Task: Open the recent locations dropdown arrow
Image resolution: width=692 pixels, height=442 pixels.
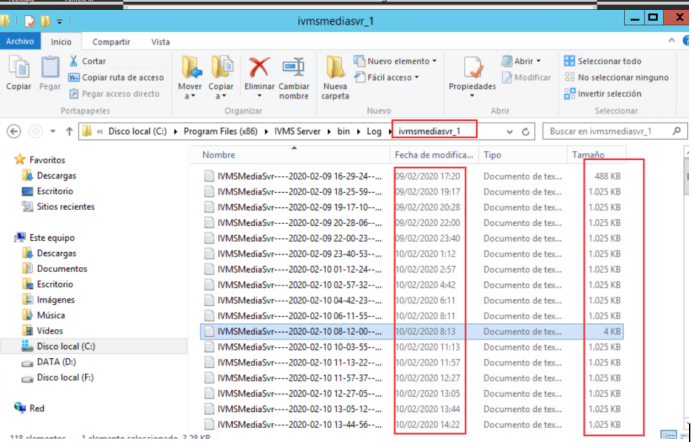Action: (53, 131)
